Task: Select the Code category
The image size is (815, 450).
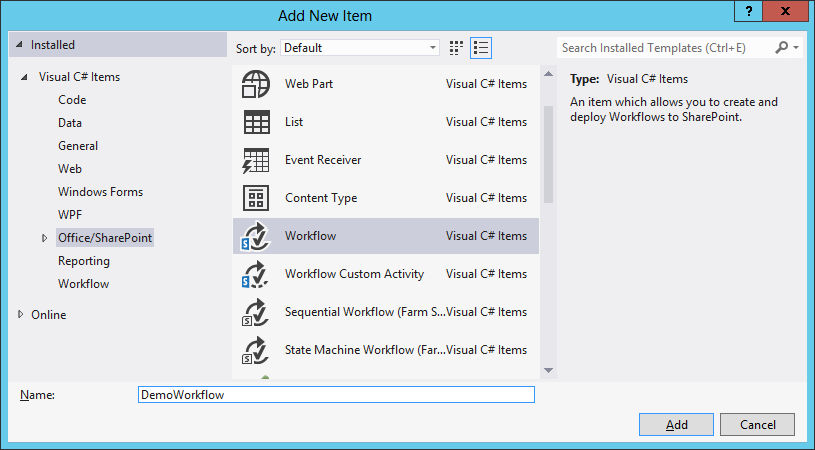Action: 72,100
